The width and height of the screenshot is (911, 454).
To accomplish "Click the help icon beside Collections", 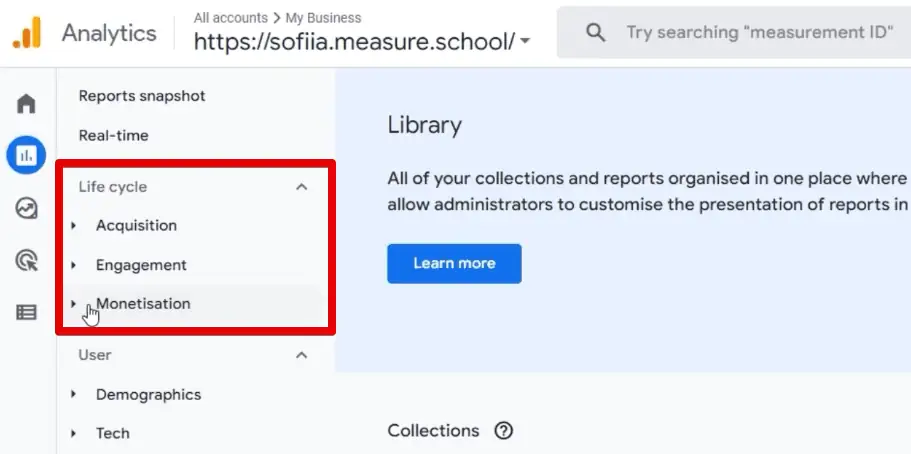I will 504,431.
